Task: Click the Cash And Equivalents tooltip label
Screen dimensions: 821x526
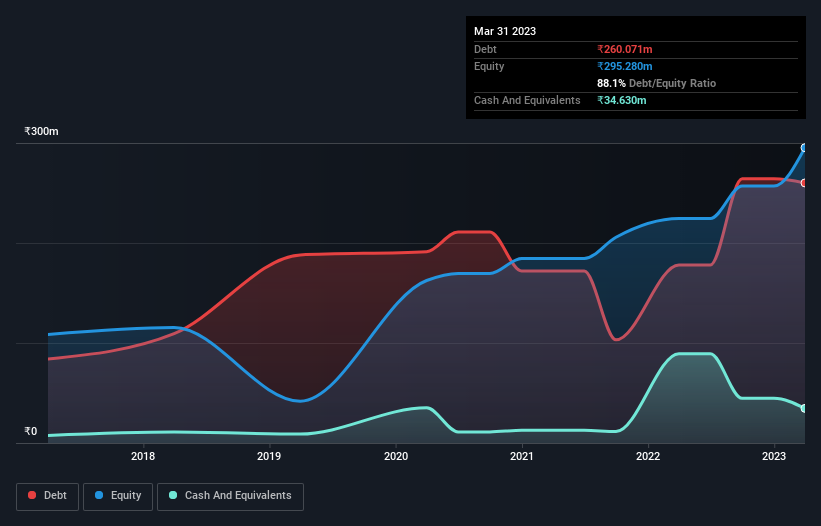Action: click(527, 100)
